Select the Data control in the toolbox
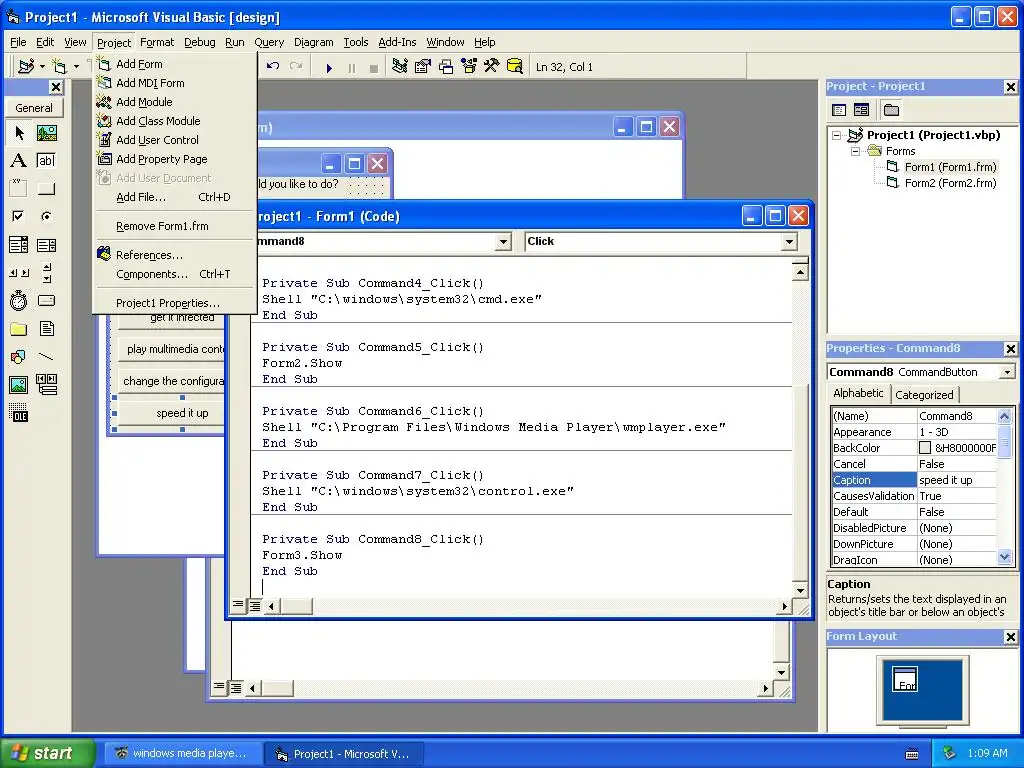 coord(46,385)
